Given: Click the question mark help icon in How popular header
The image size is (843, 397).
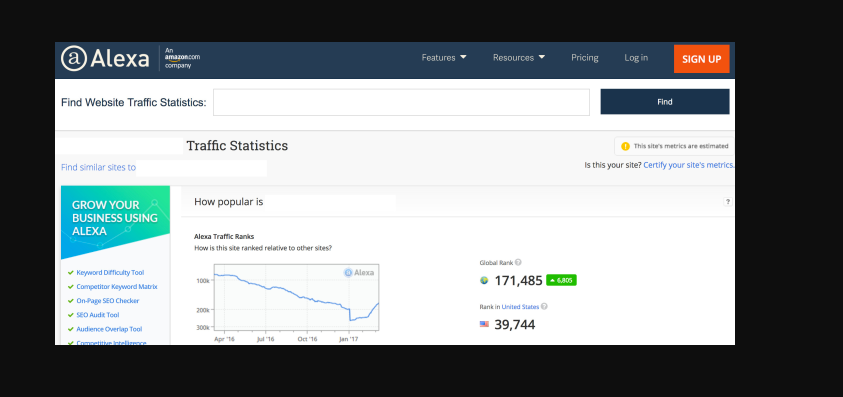Looking at the screenshot, I should click(x=728, y=202).
